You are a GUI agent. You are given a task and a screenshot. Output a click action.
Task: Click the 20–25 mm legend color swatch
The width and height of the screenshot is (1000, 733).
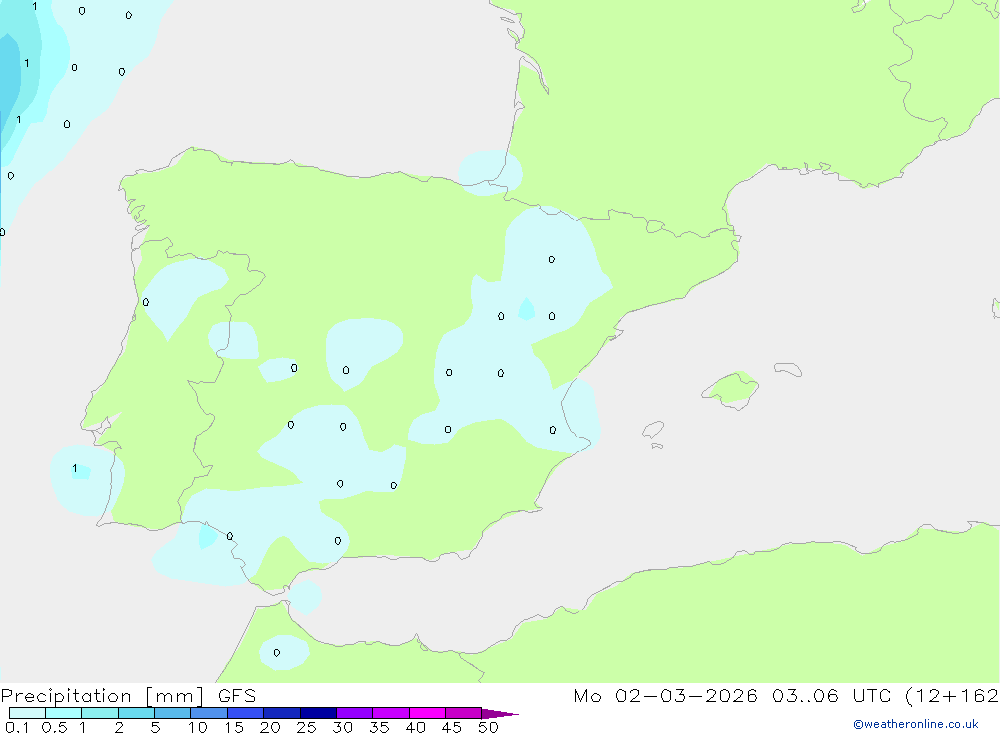pos(282,713)
